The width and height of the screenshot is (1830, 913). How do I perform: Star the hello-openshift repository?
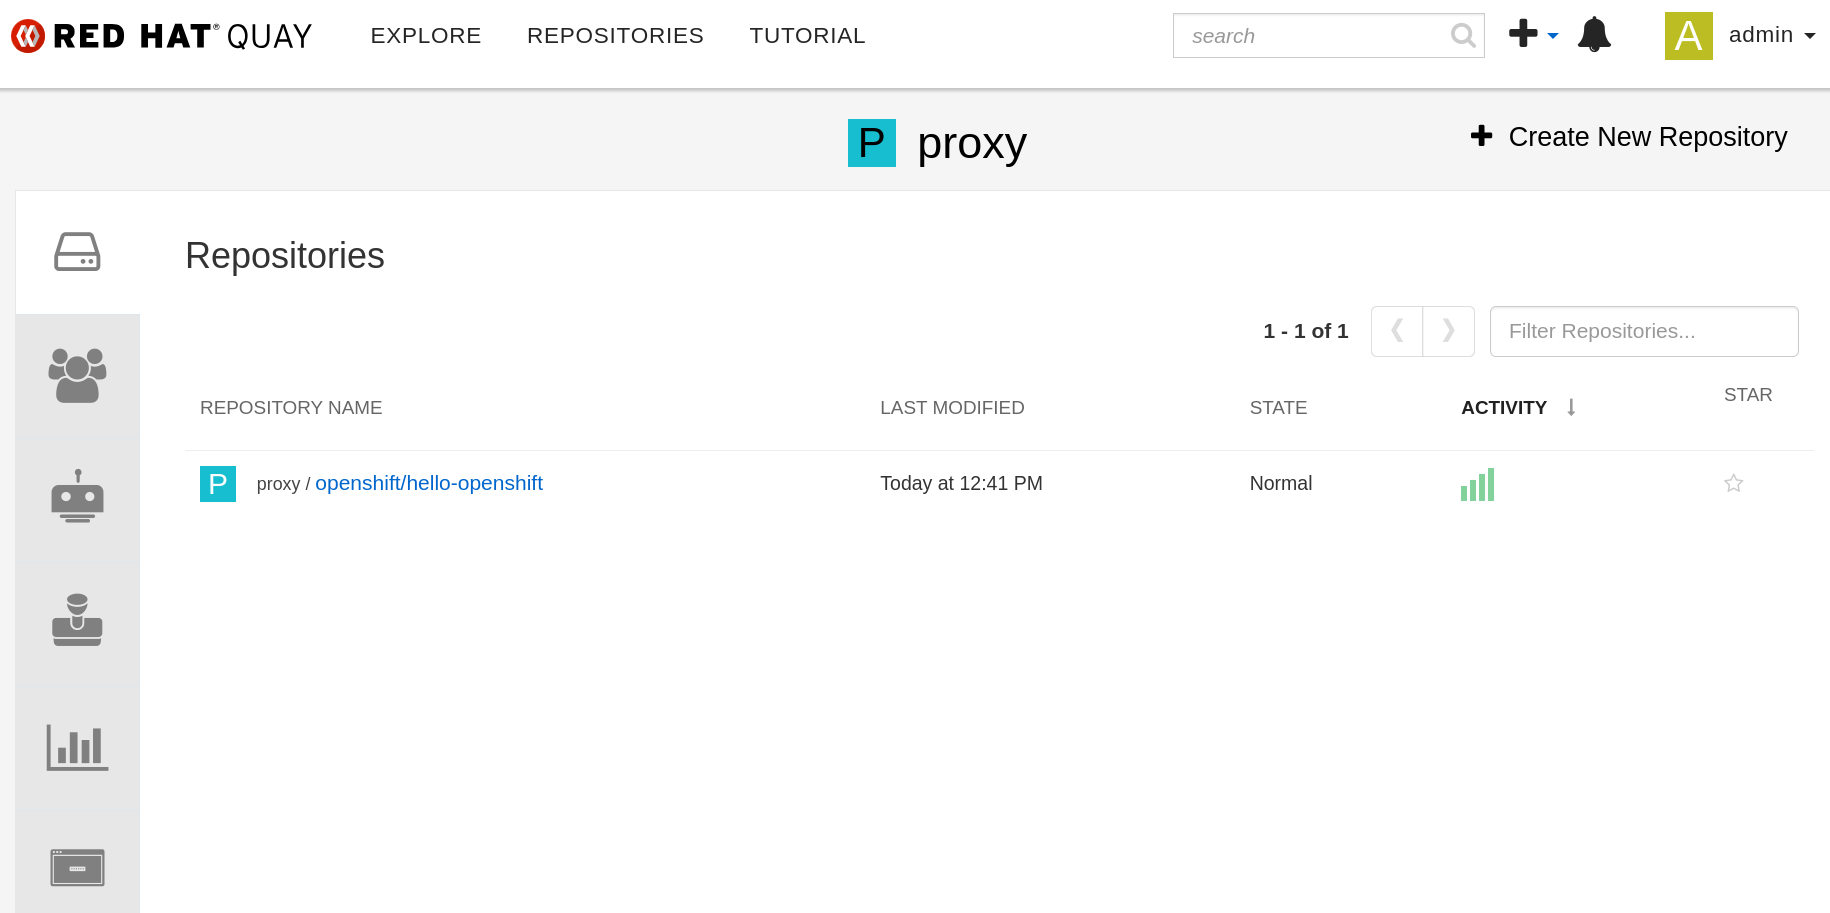click(x=1733, y=484)
